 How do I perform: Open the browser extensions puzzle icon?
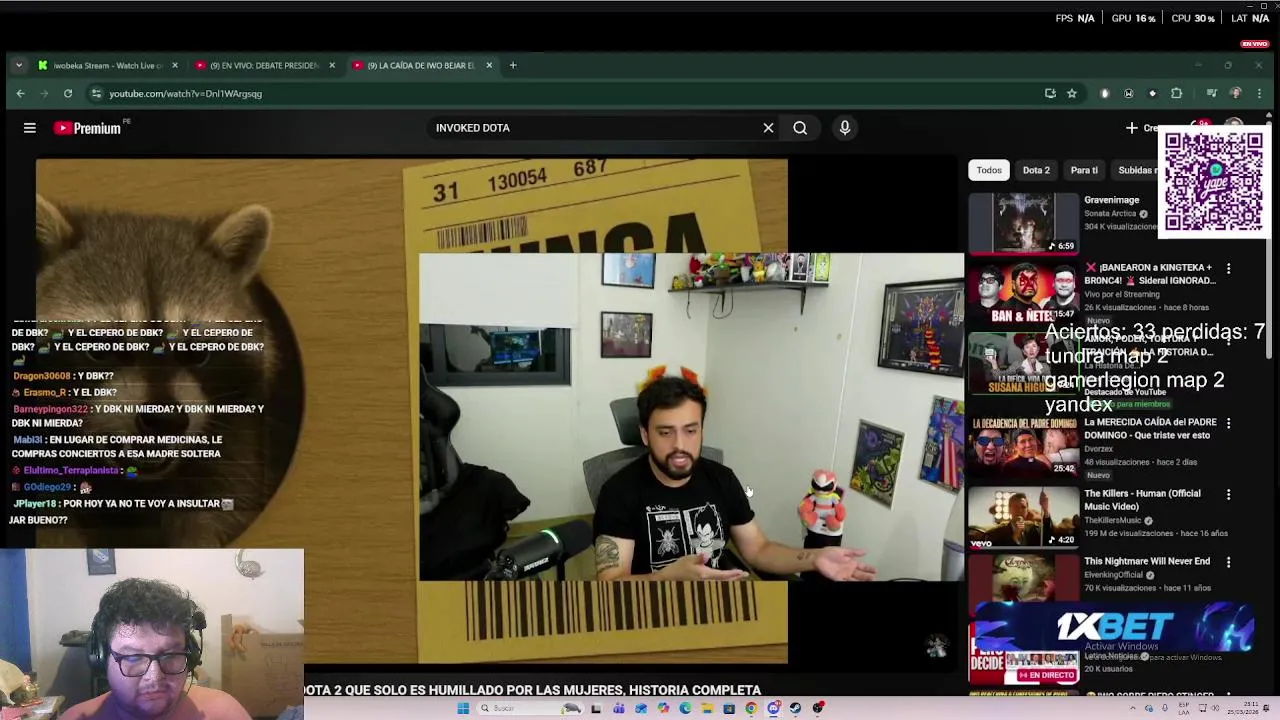click(1177, 93)
